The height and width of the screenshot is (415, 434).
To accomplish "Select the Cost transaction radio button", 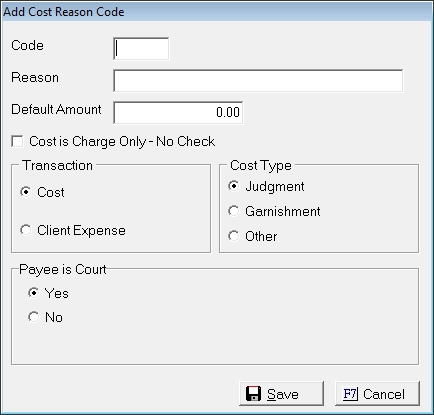I will click(26, 192).
